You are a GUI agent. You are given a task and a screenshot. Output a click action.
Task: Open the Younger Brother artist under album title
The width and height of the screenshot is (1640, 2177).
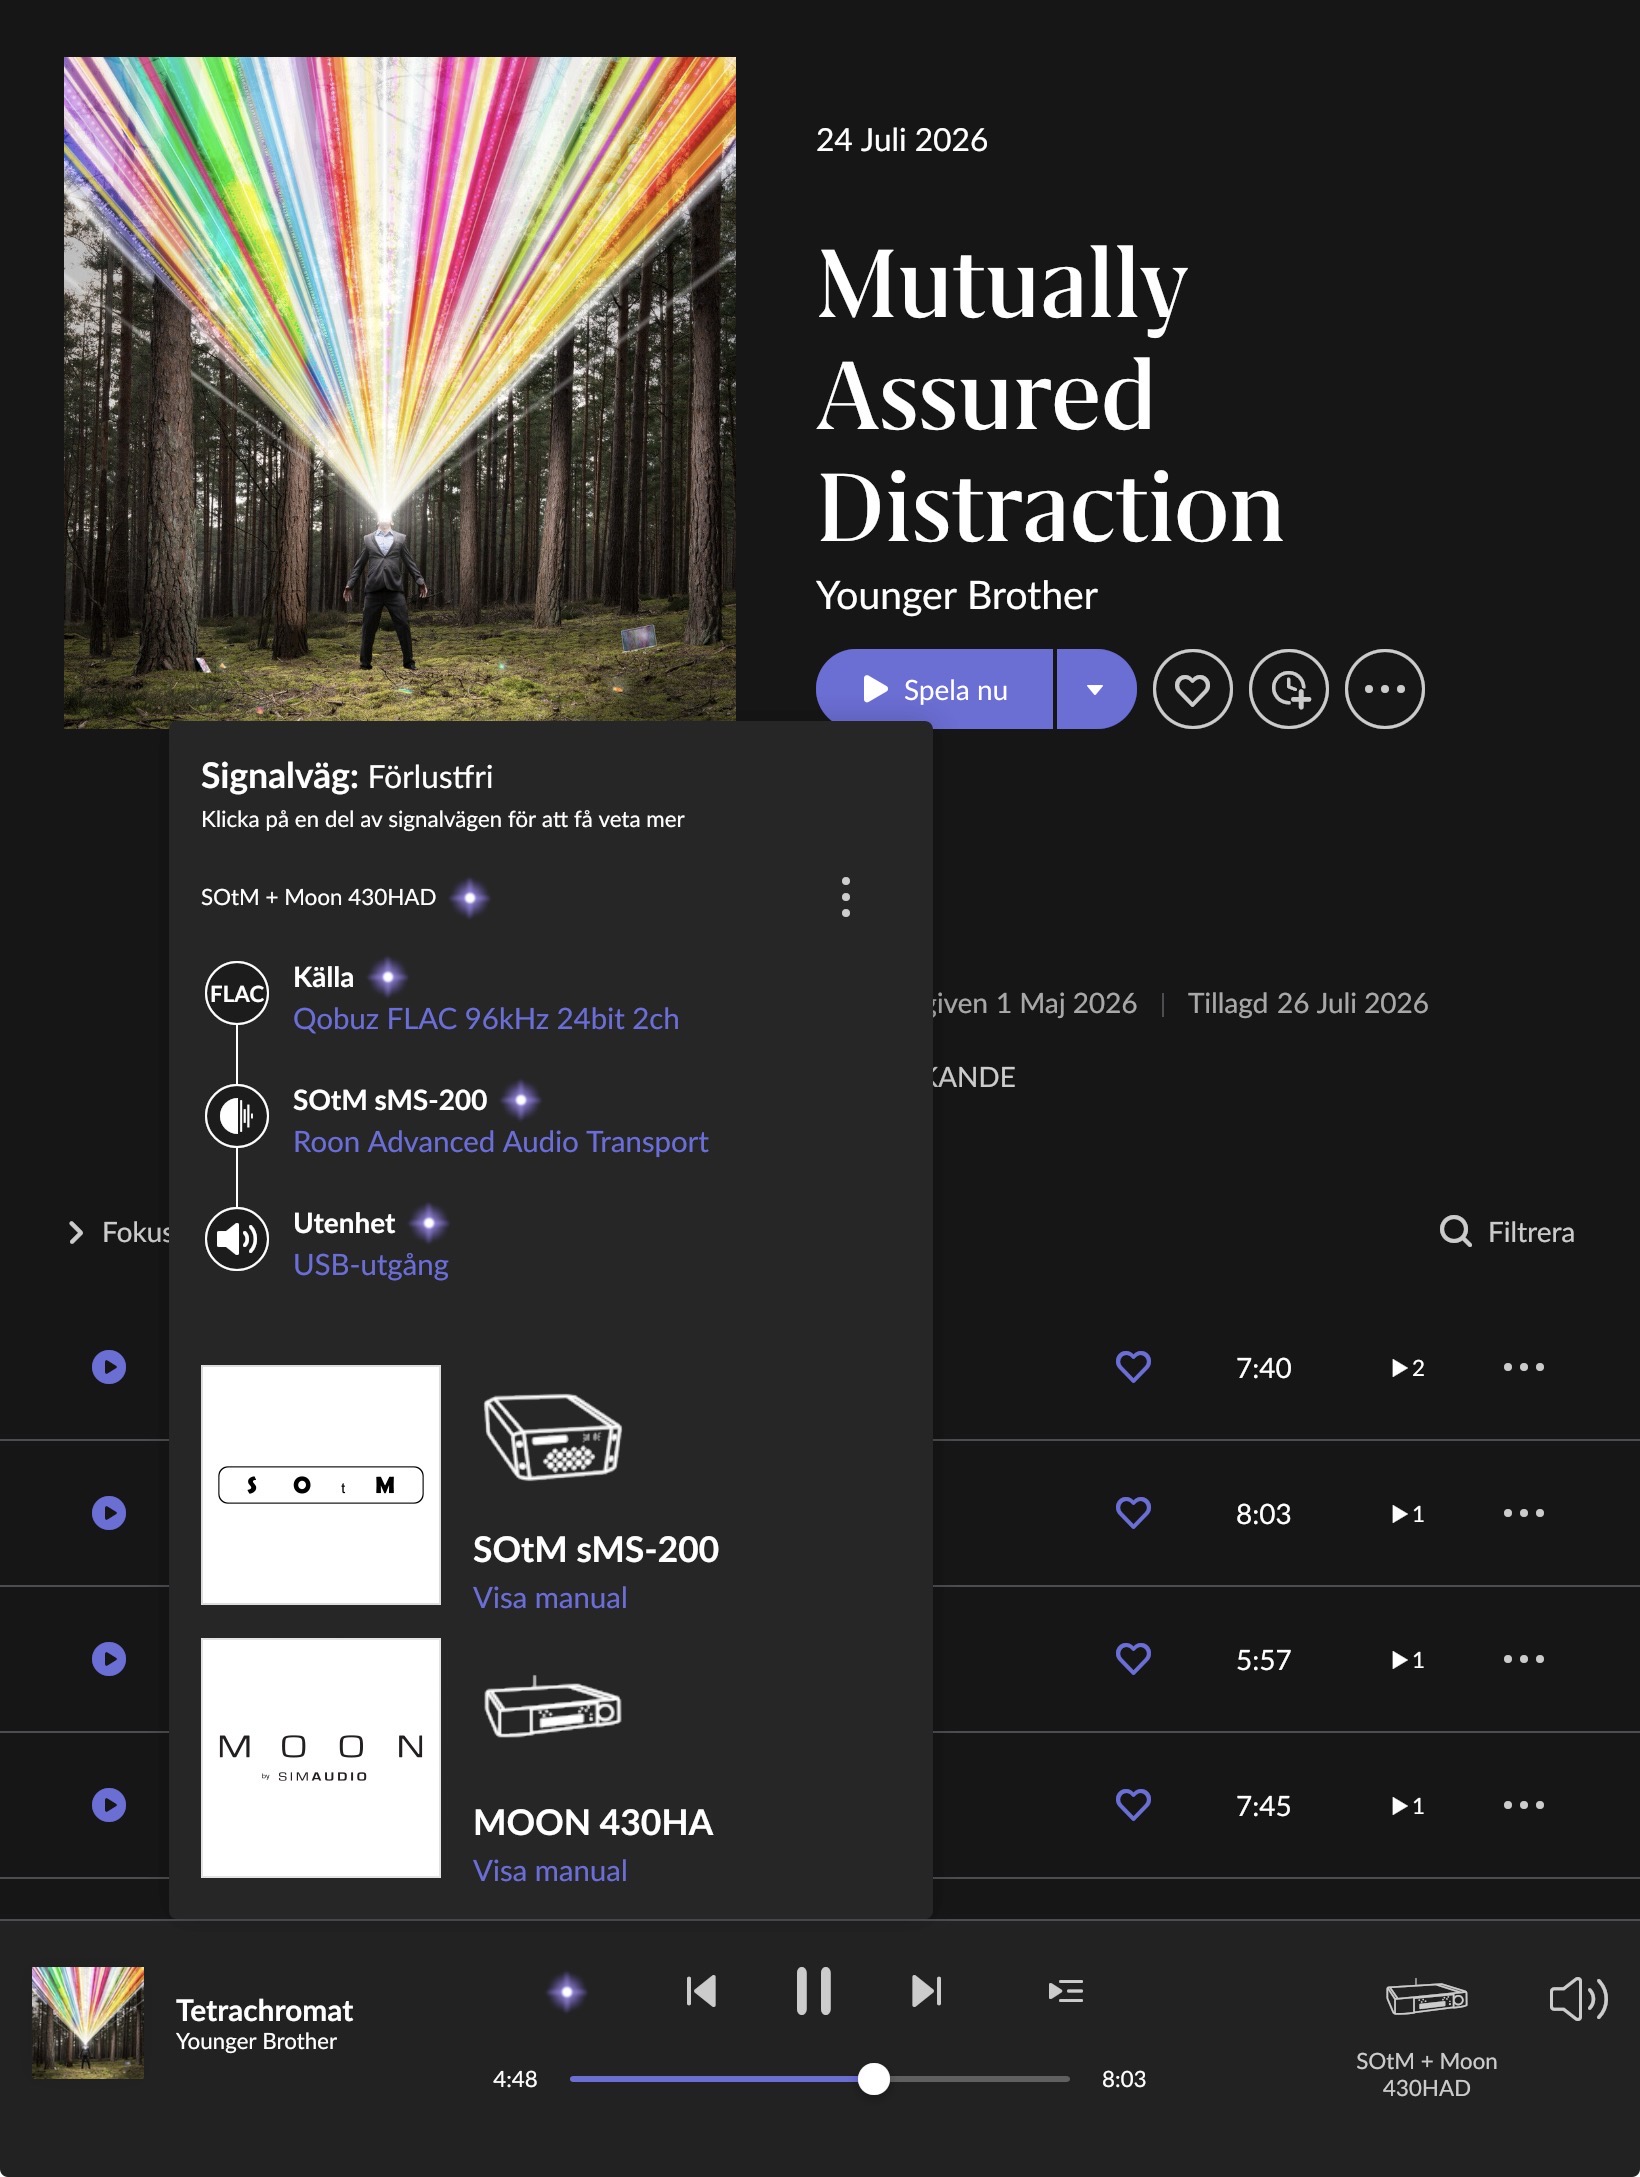point(957,595)
